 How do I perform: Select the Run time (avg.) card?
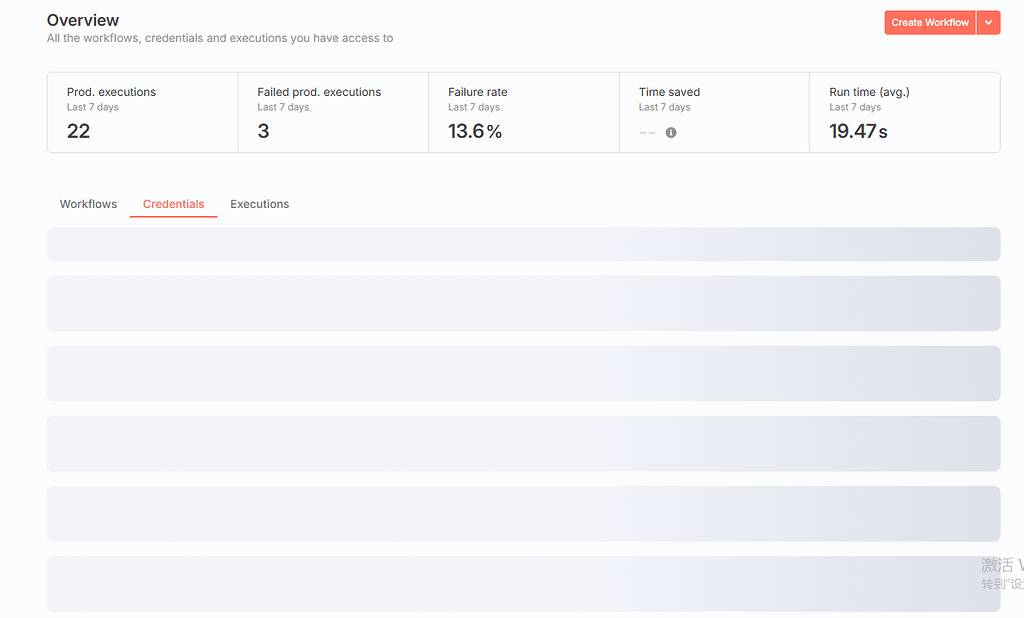[x=904, y=112]
